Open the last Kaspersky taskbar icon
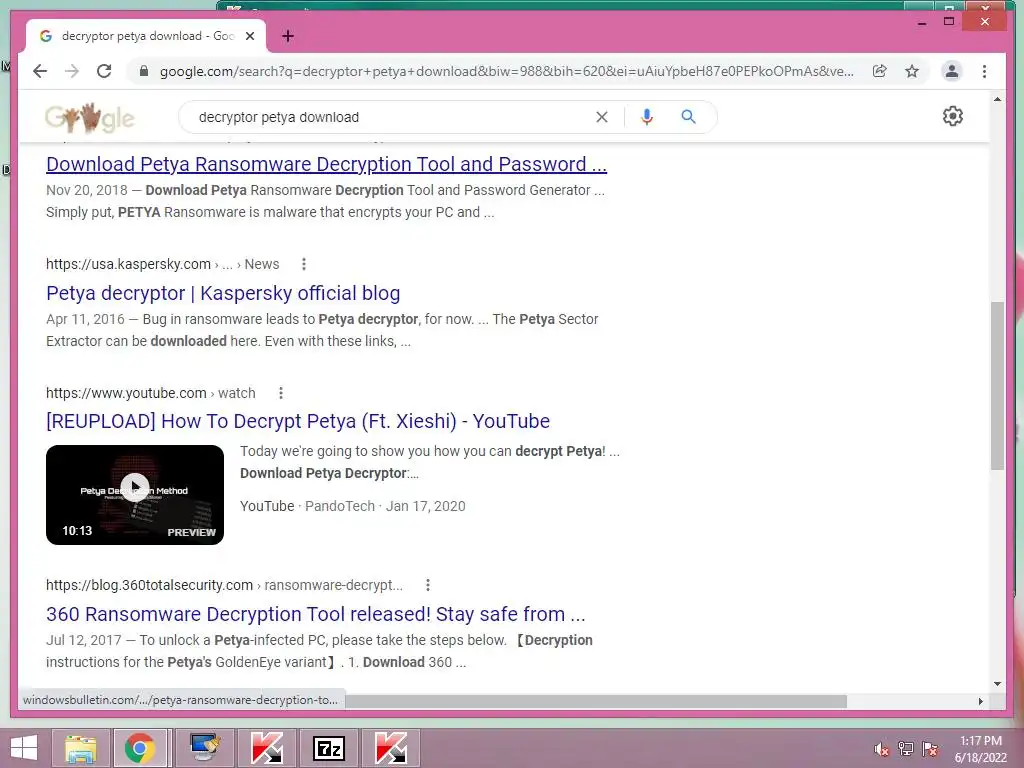 coord(391,748)
